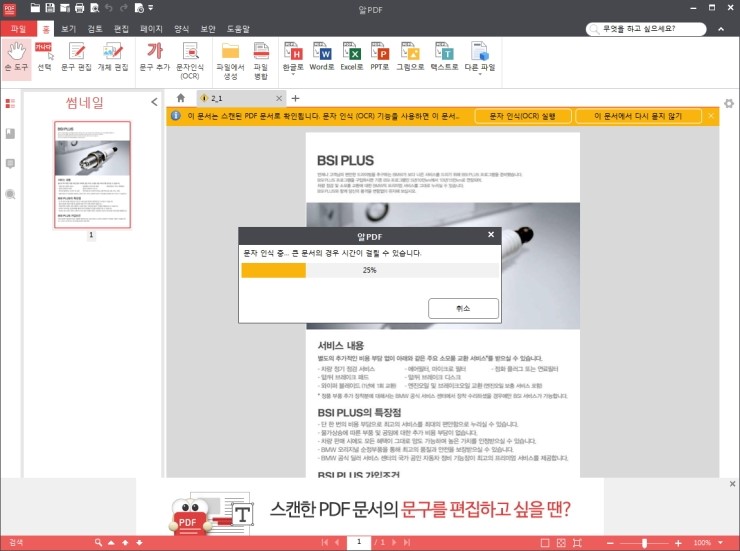Image resolution: width=740 pixels, height=551 pixels.
Task: Switch to single page view in status bar
Action: 545,543
